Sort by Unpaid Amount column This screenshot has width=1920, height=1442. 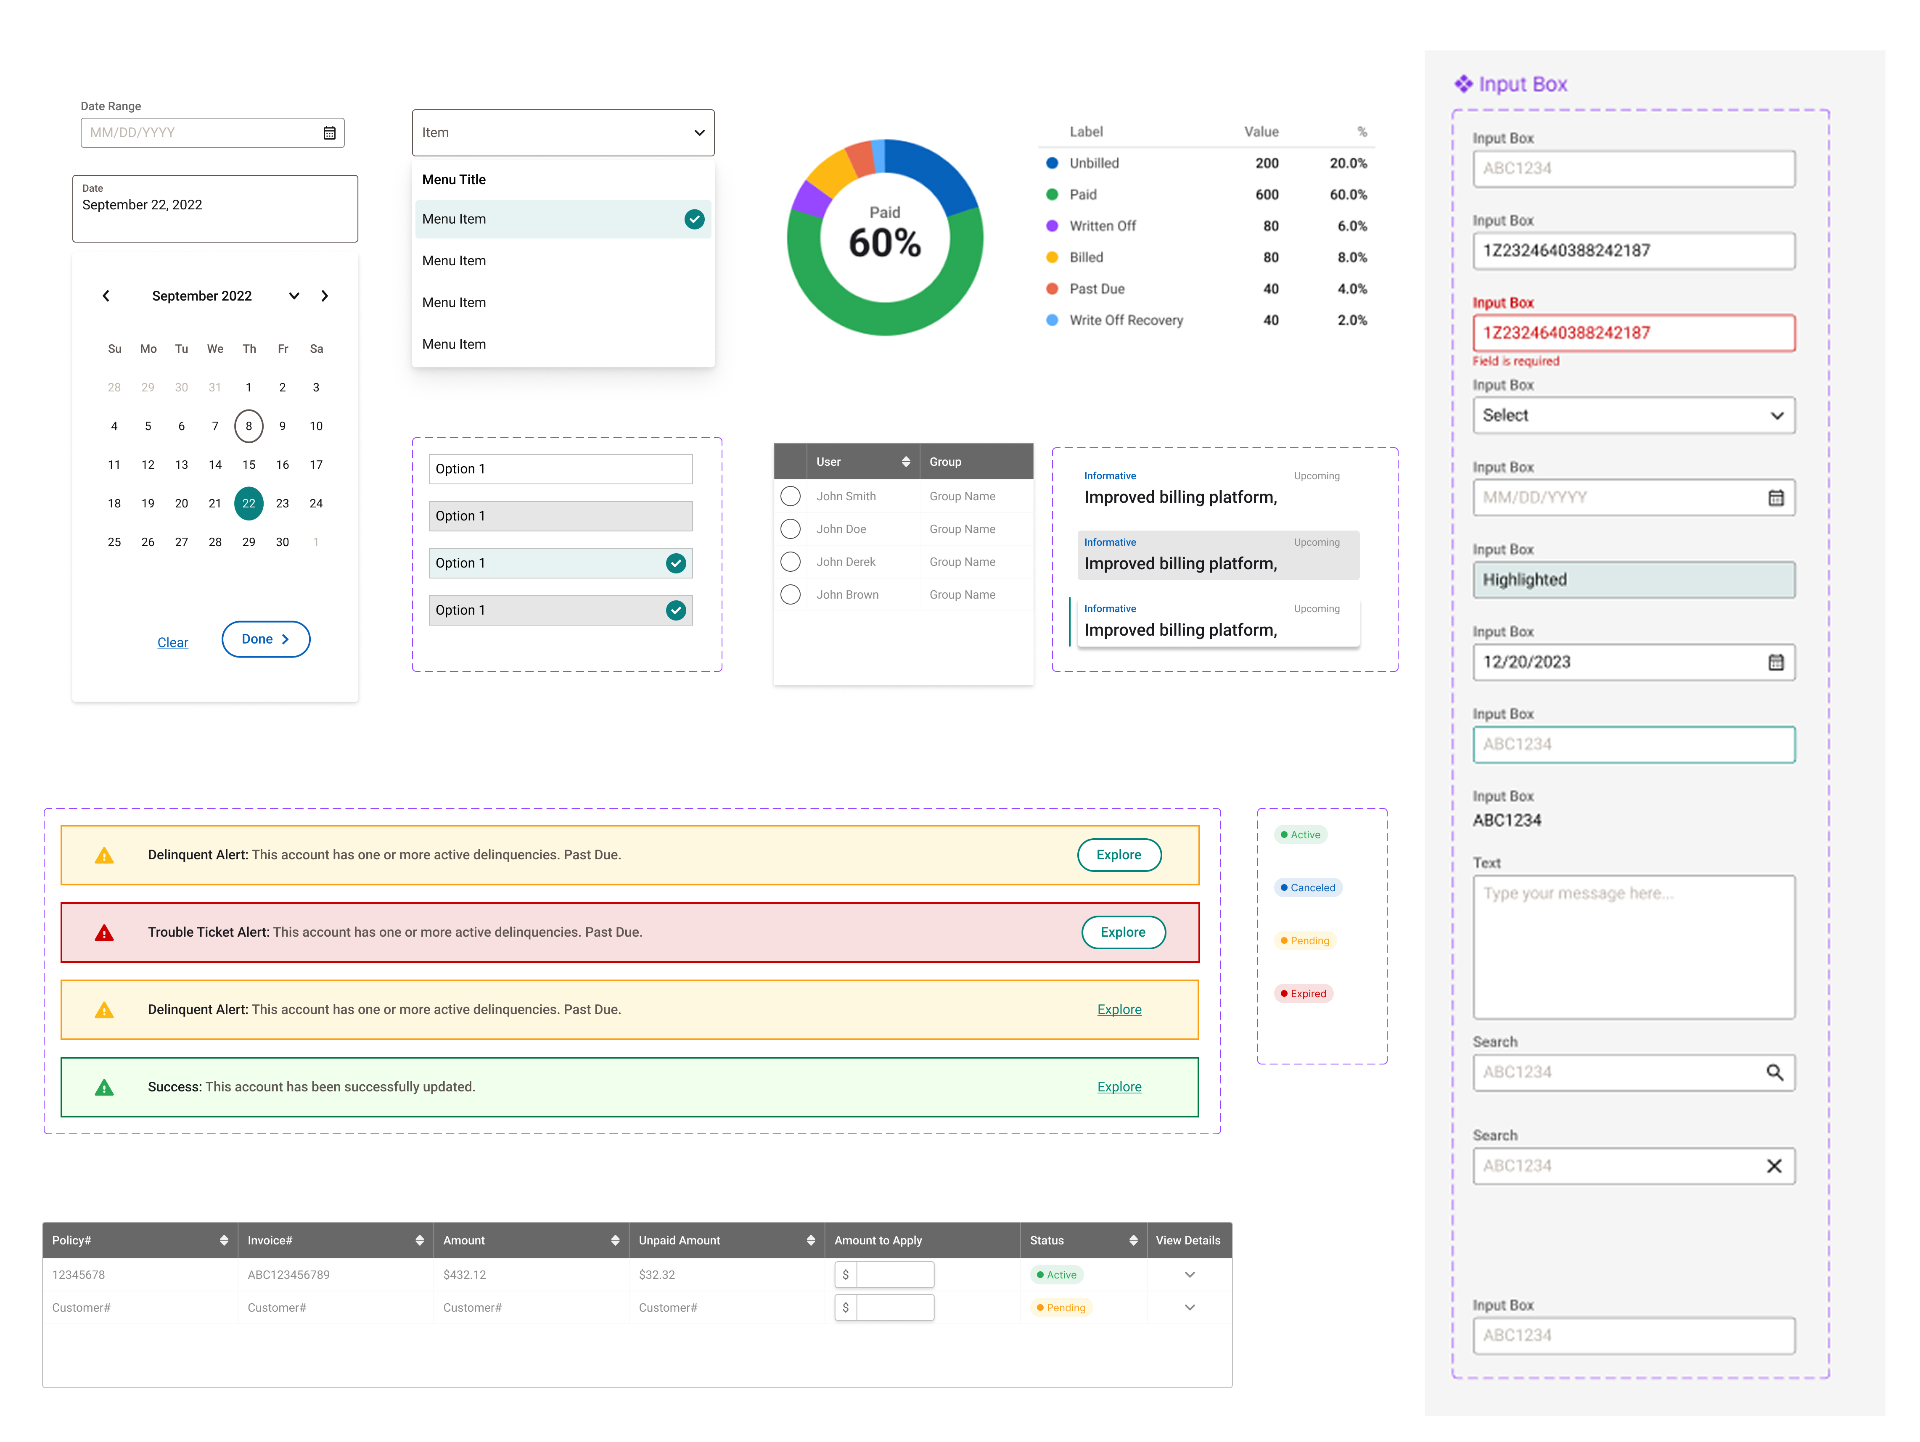(x=811, y=1241)
